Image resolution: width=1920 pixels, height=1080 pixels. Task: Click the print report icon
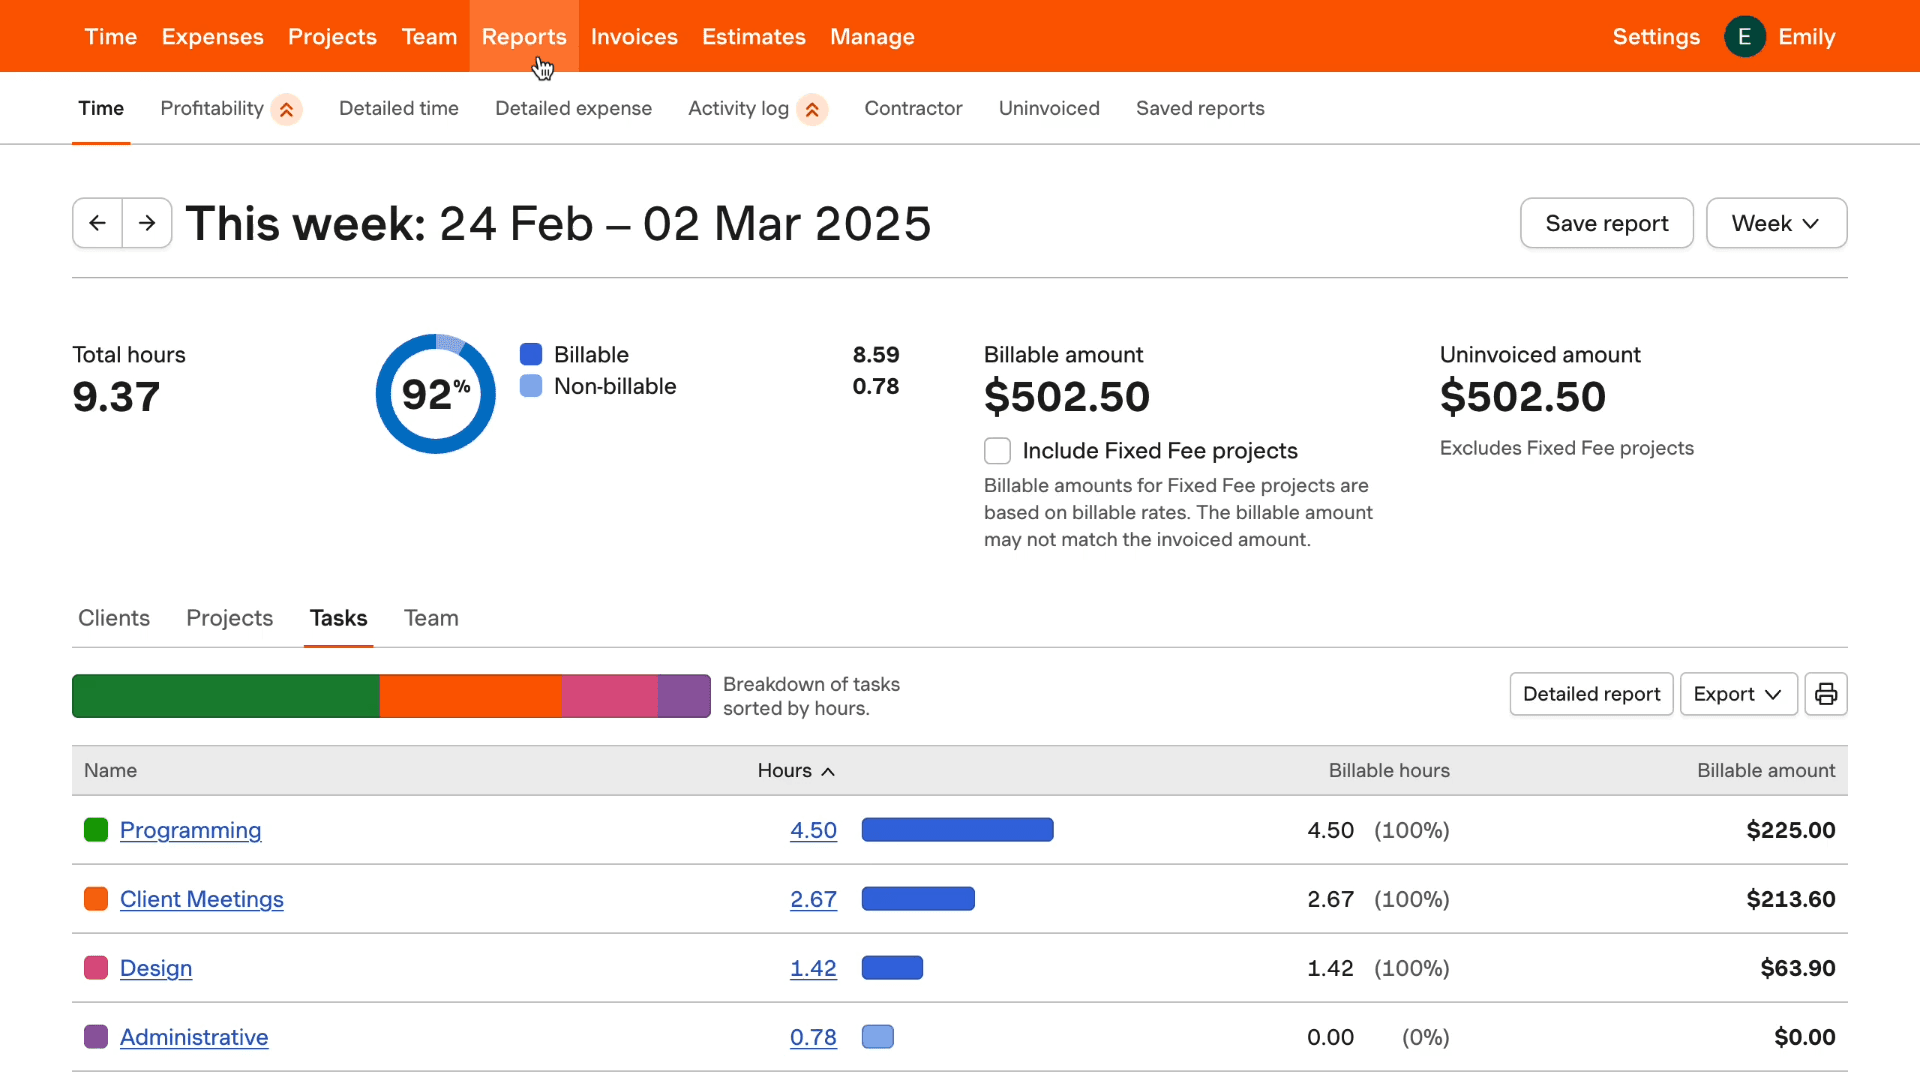1826,694
